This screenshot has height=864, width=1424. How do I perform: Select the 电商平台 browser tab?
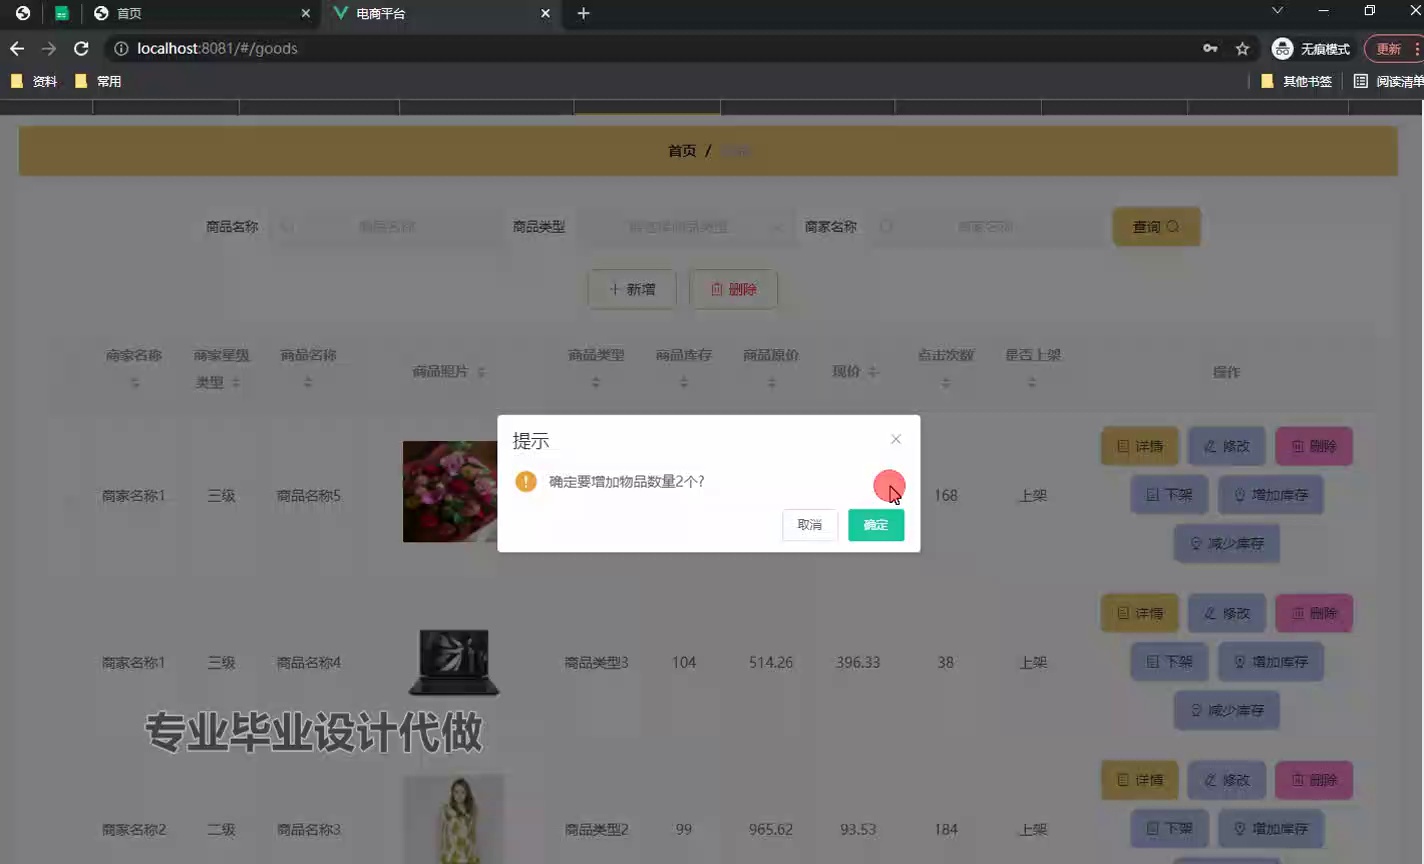(440, 13)
